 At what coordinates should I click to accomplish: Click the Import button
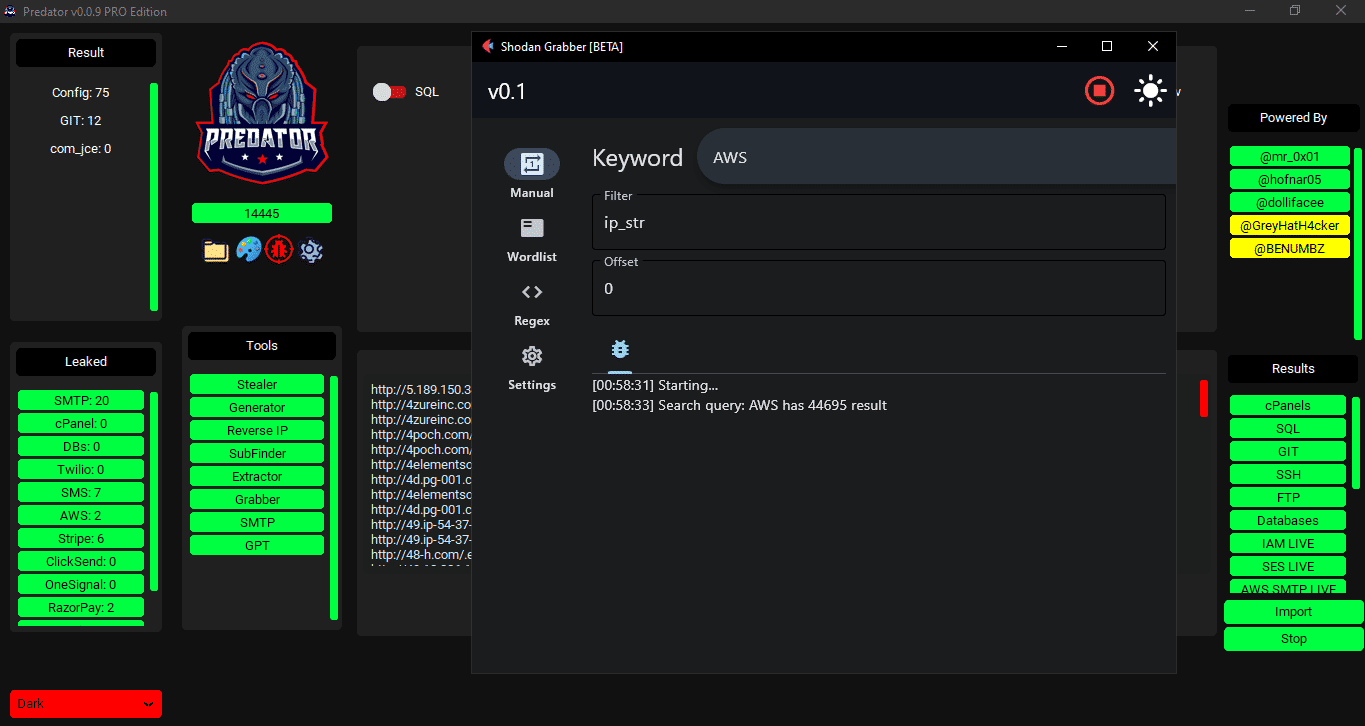(x=1293, y=612)
